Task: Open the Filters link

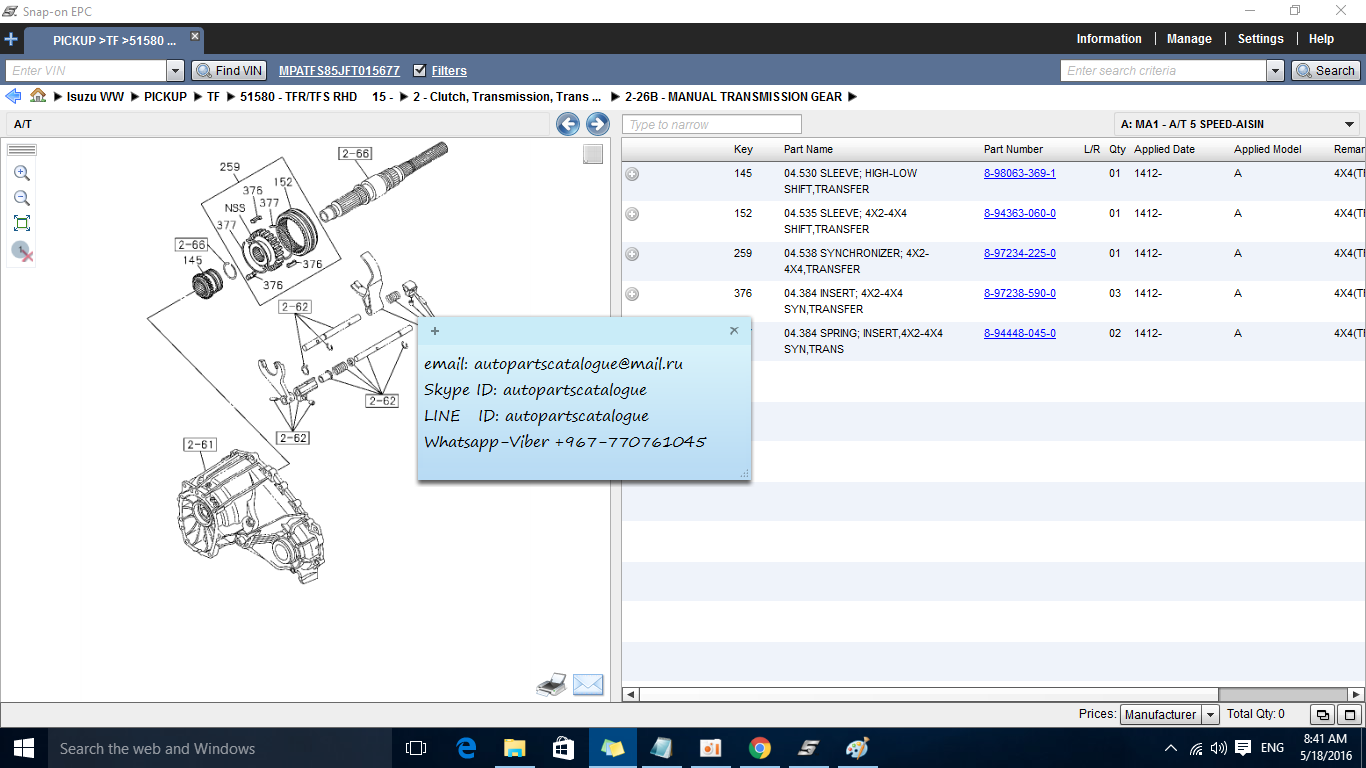Action: [x=449, y=71]
